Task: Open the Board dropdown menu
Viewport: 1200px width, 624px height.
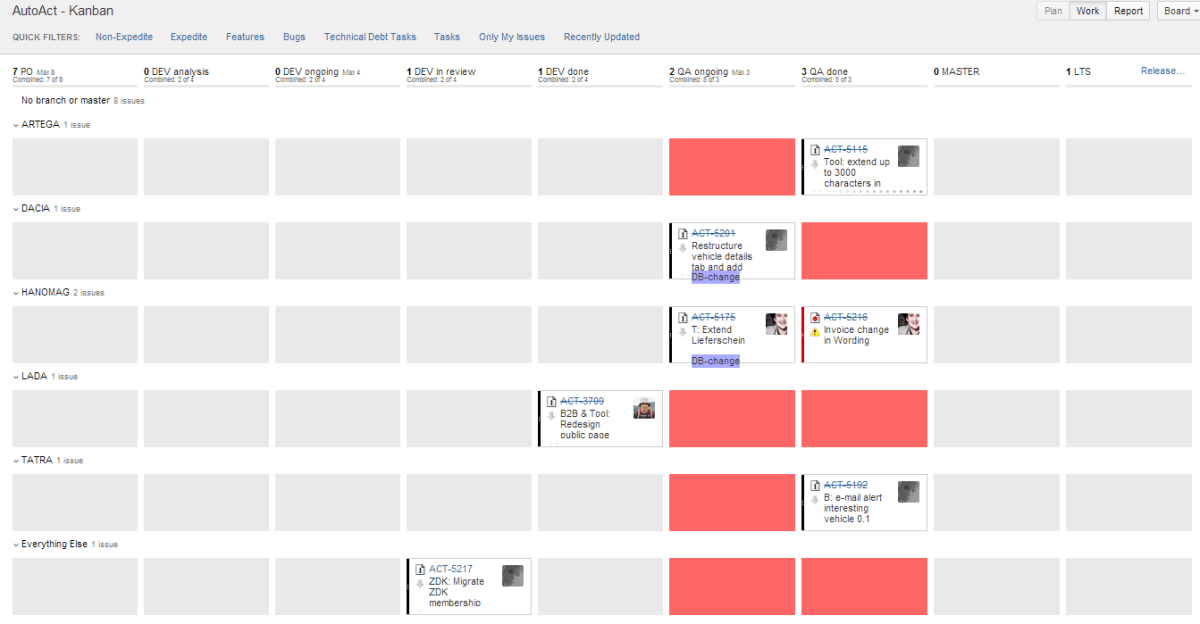Action: click(1177, 11)
